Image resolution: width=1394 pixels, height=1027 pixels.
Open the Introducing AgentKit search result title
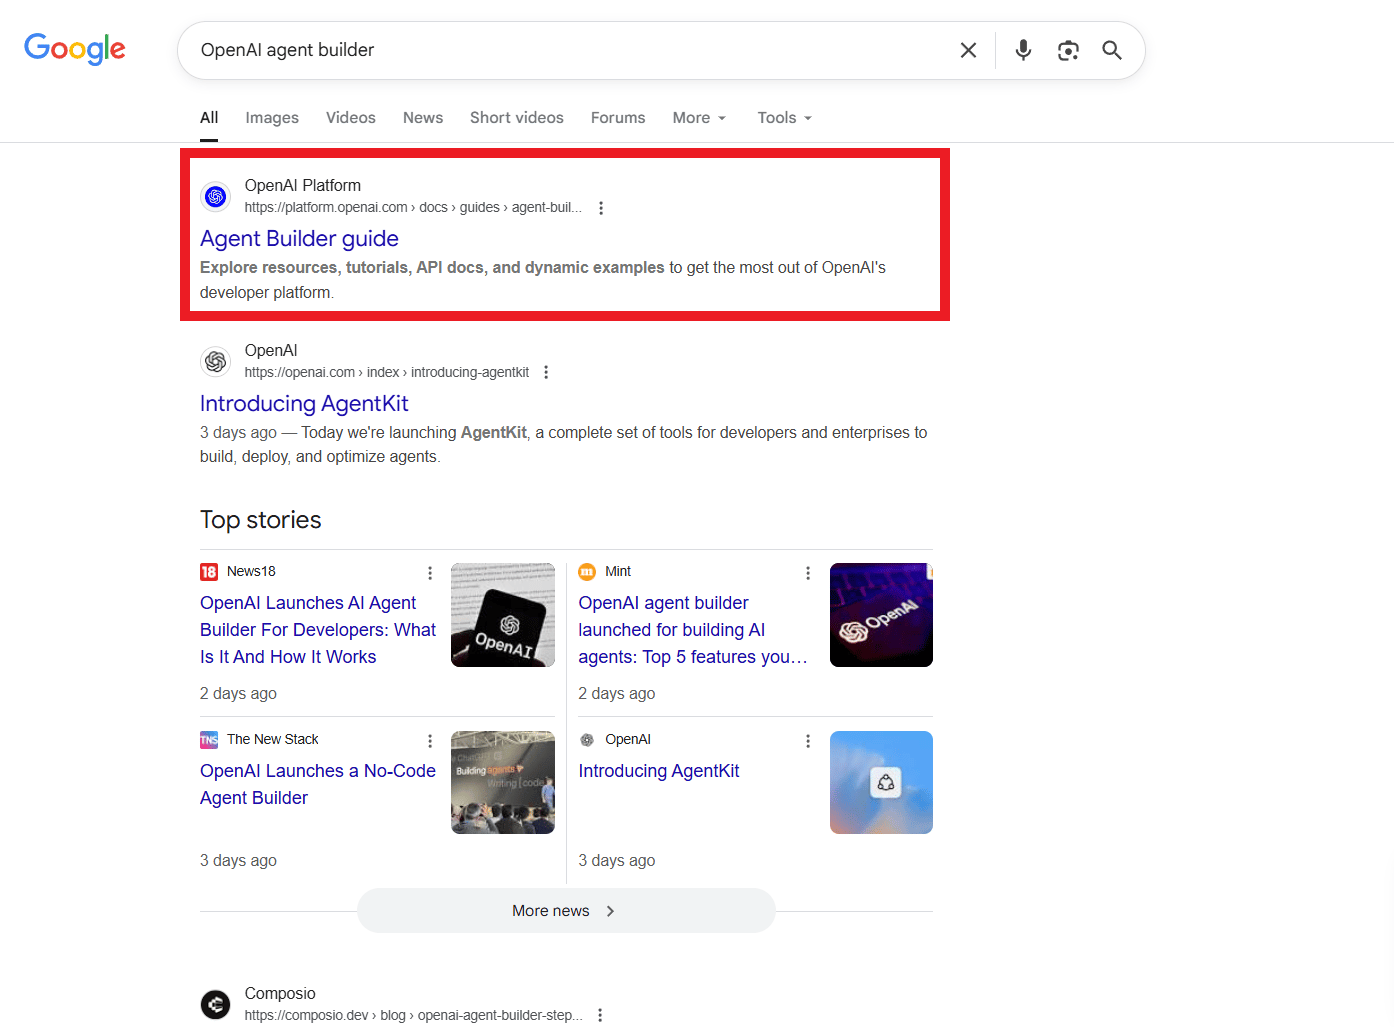click(304, 404)
